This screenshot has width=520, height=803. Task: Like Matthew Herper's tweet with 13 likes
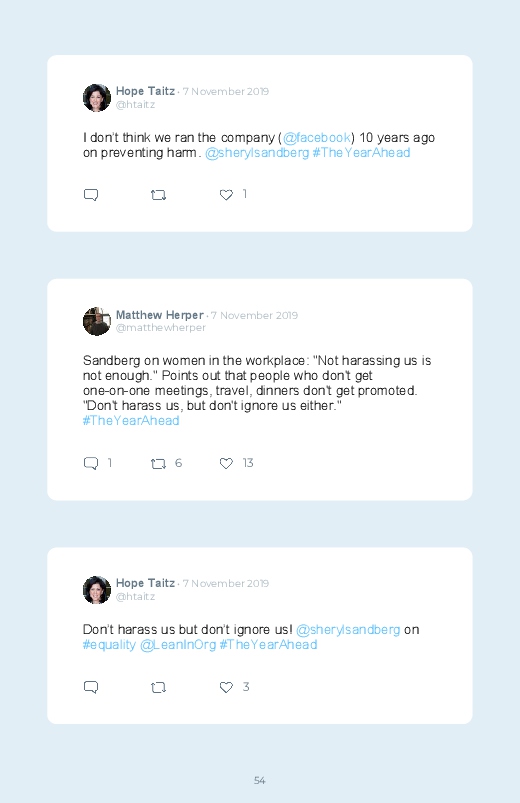226,463
